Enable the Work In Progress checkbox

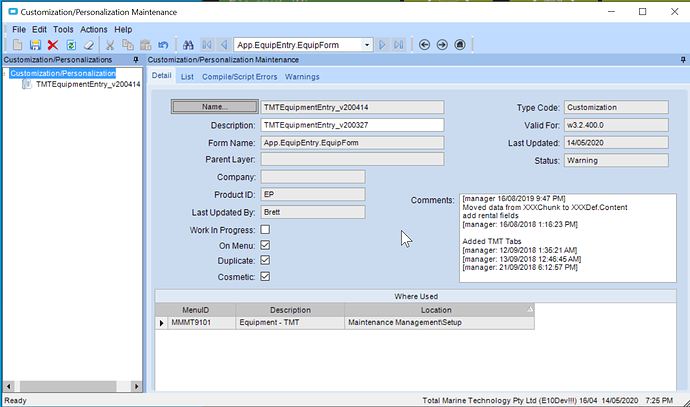[x=265, y=230]
